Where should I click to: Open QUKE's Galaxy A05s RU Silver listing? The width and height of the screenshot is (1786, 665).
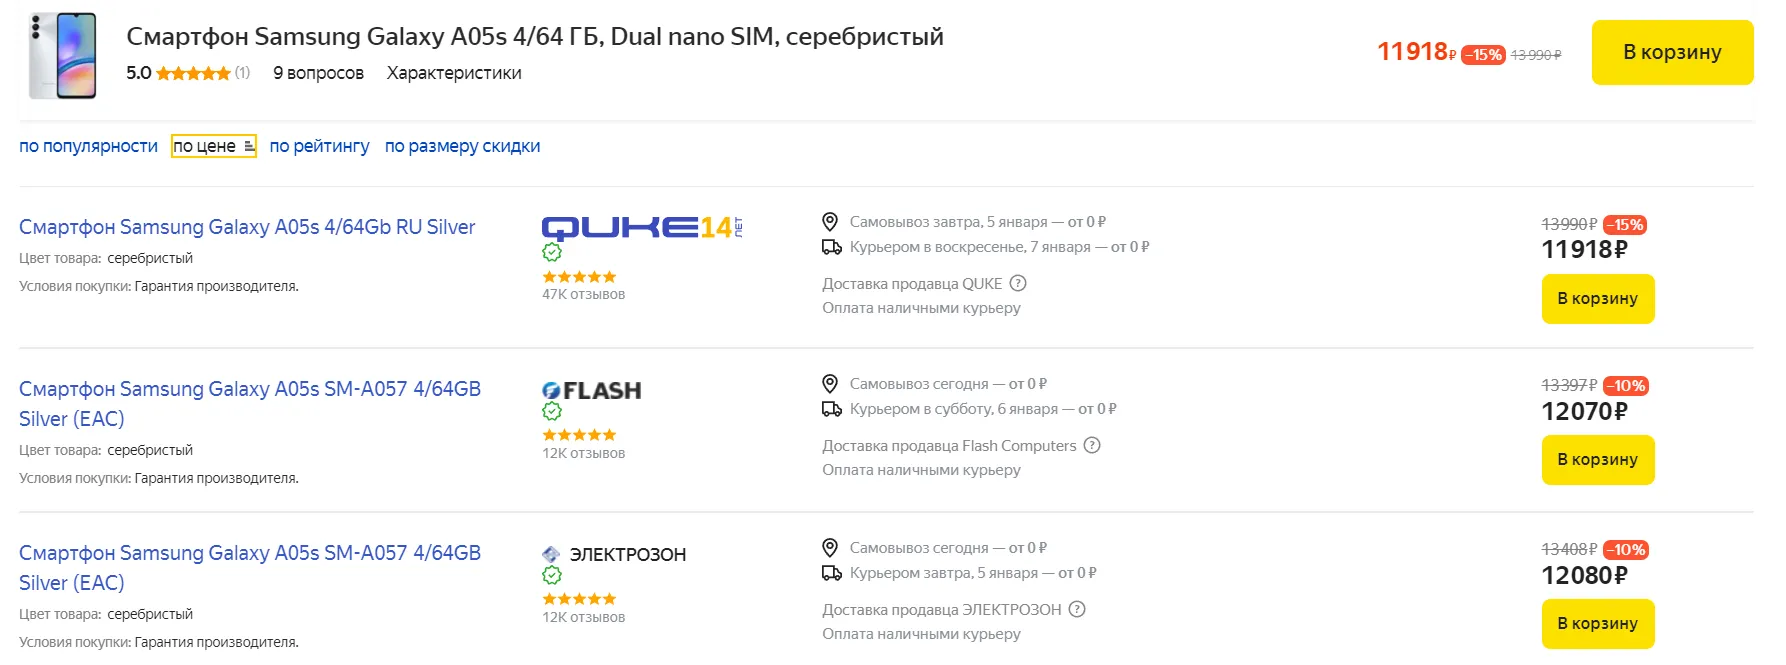click(247, 227)
